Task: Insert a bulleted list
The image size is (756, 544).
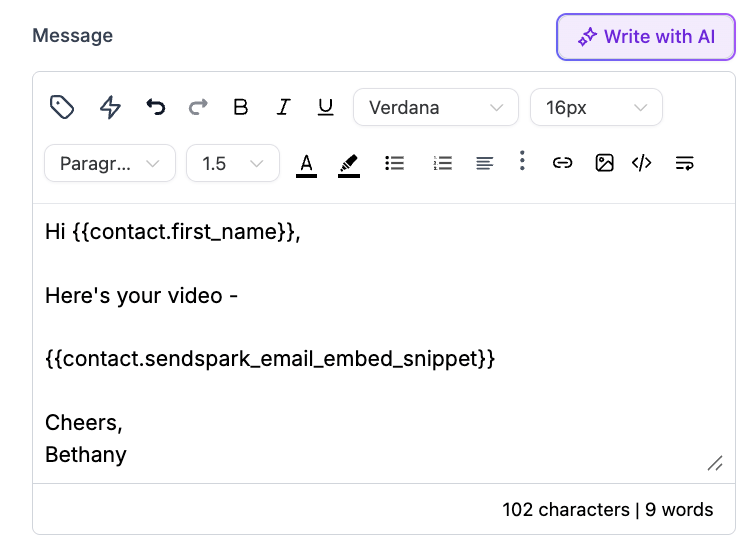Action: tap(395, 163)
